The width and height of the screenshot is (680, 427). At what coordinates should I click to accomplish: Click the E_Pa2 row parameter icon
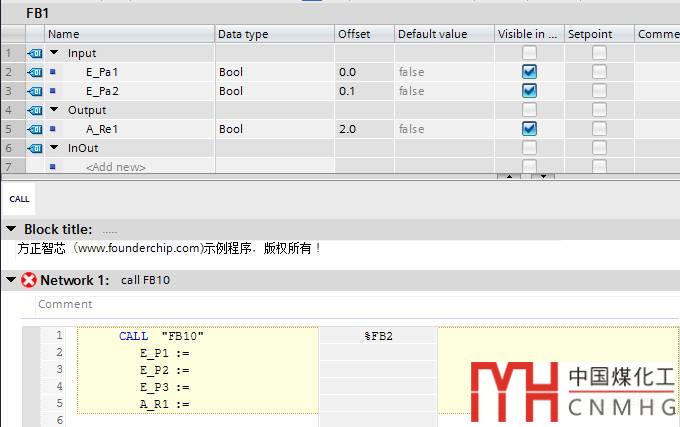point(34,91)
